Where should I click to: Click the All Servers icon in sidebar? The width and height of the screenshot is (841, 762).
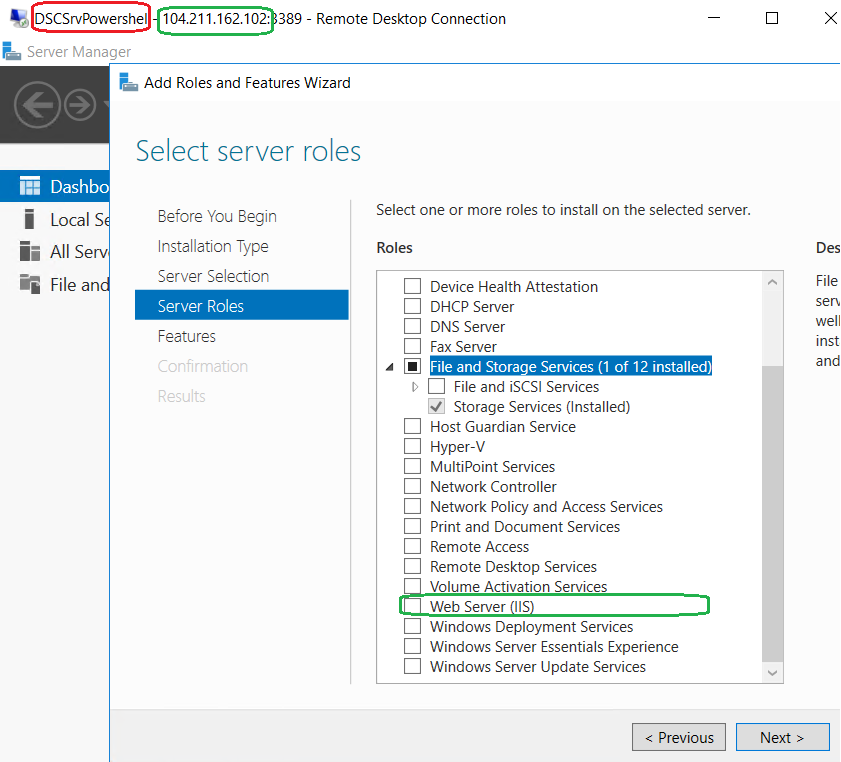point(30,252)
